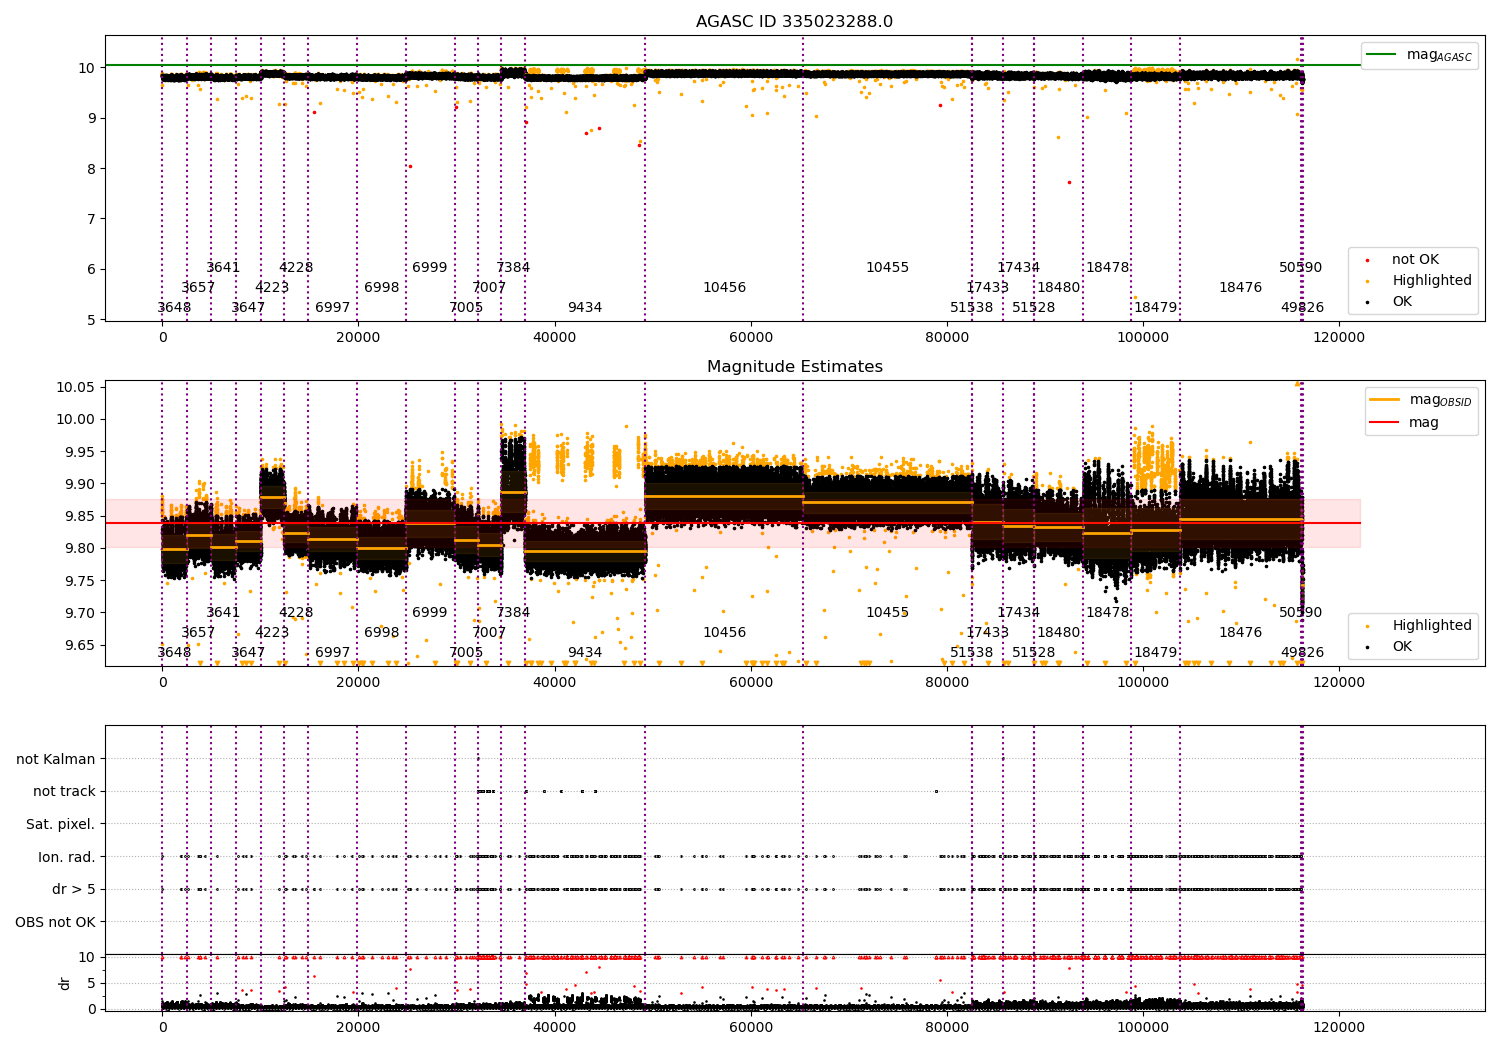Click x-axis tick 60000 on the dr plot

tap(750, 1027)
